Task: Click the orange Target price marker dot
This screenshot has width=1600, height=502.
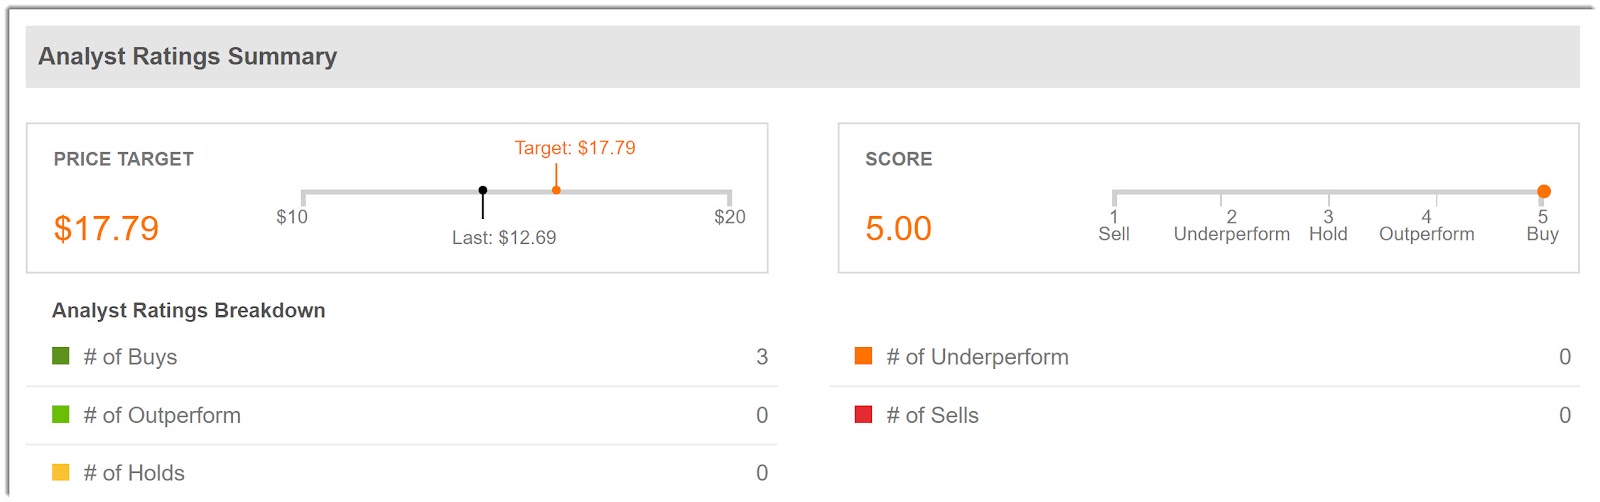Action: point(556,190)
